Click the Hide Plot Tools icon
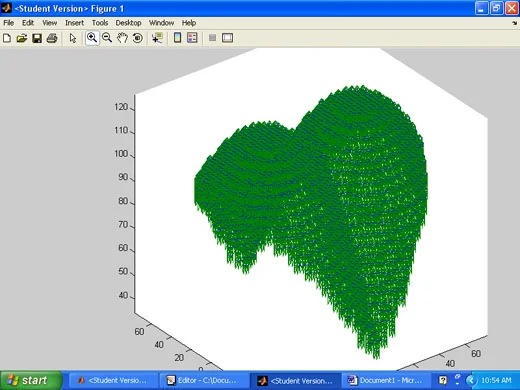 point(212,38)
